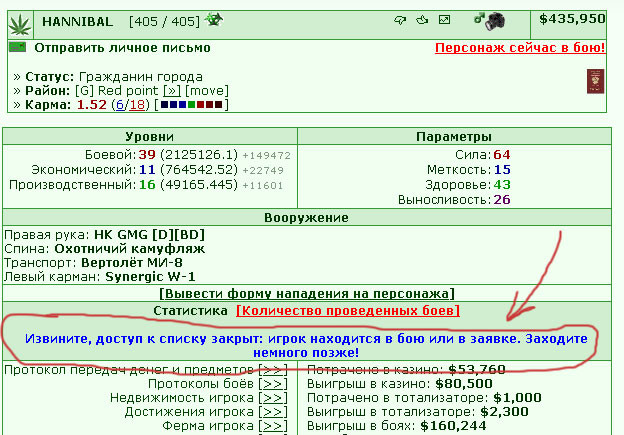Click the HANNIBAL player name
624x435 pixels.
(x=78, y=21)
